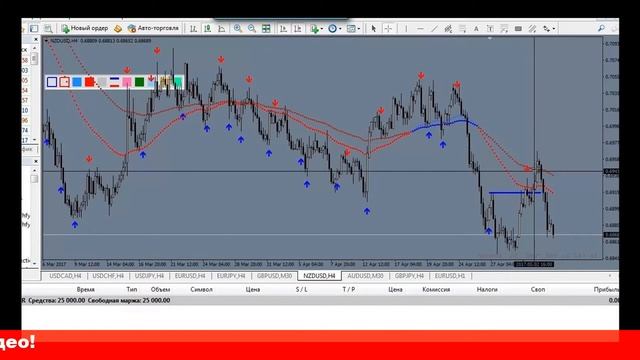Close the Navigator side panel
The height and width of the screenshot is (360, 640).
36,162
